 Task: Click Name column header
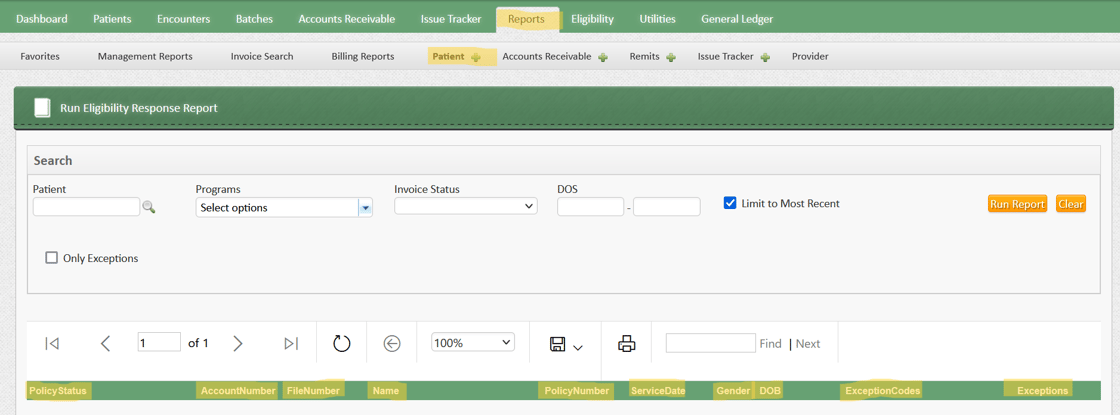click(x=386, y=391)
